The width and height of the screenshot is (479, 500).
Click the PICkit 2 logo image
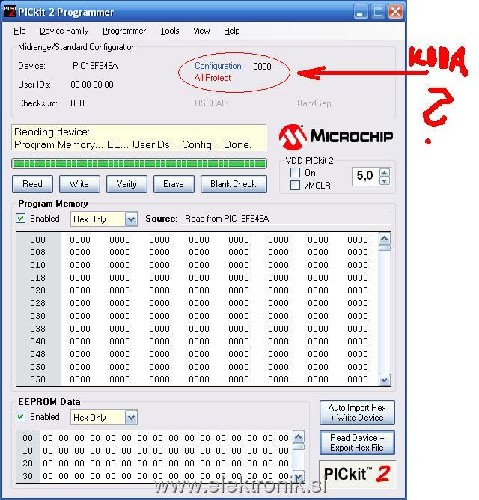(x=357, y=474)
